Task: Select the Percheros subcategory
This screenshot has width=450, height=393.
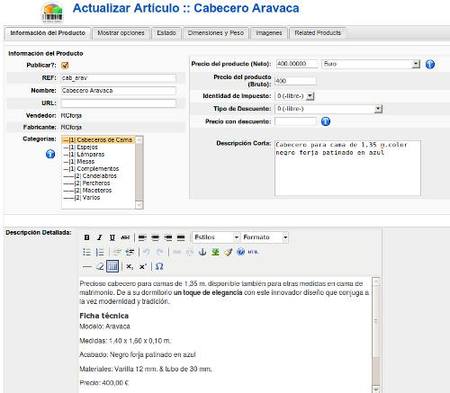Action: [x=98, y=183]
